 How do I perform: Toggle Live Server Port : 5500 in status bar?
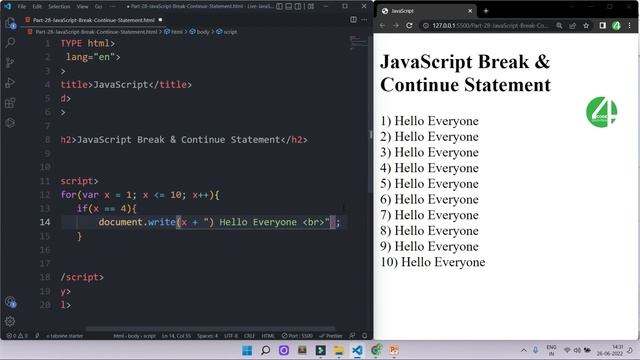[297, 336]
